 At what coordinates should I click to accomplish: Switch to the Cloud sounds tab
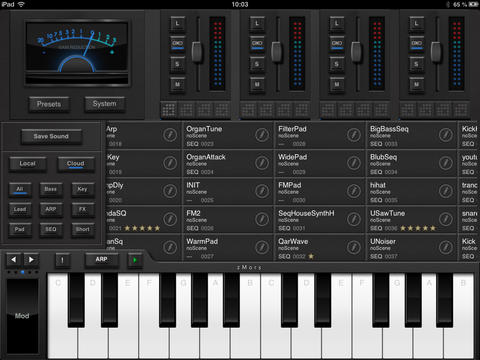click(x=76, y=164)
